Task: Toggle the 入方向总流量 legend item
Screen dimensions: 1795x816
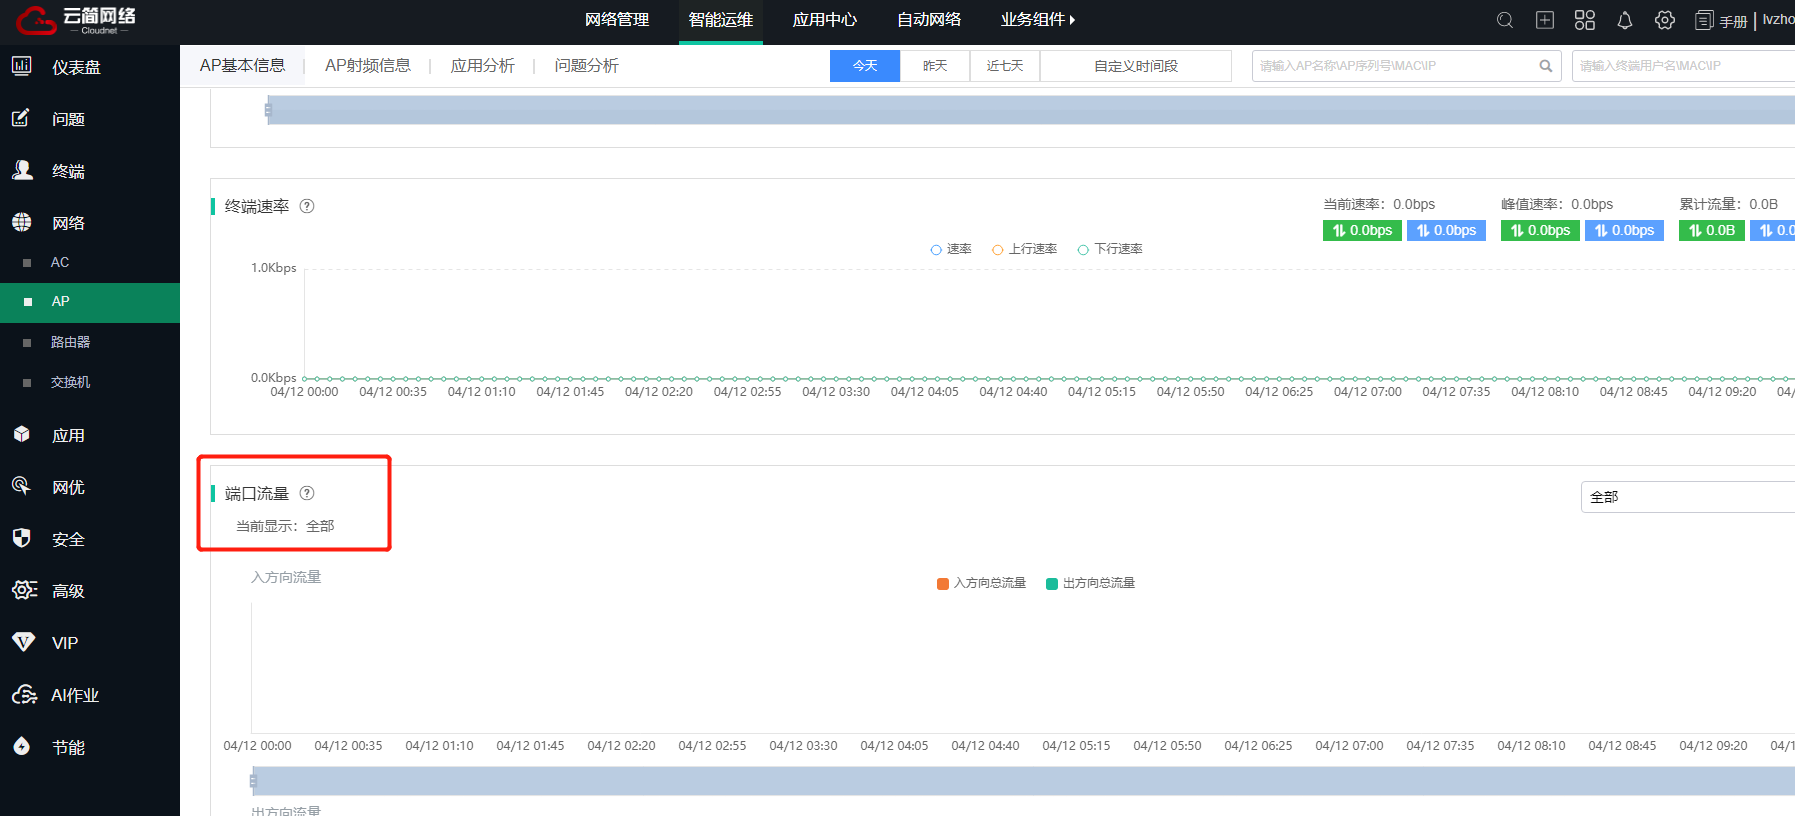Action: tap(981, 583)
